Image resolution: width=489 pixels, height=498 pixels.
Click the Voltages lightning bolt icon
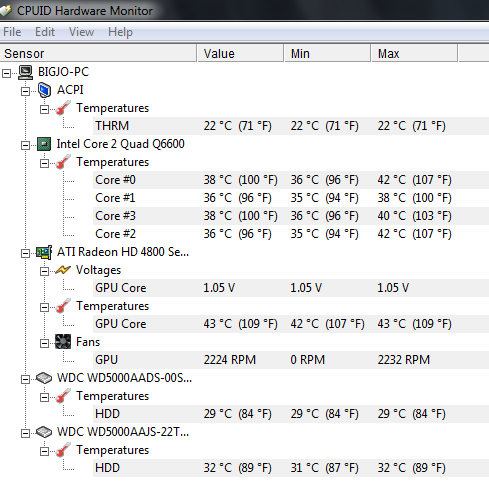click(63, 270)
